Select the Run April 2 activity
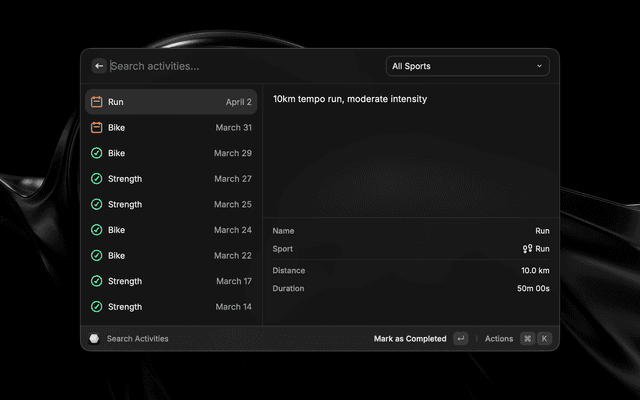Viewport: 640px width, 400px height. pyautogui.click(x=171, y=102)
